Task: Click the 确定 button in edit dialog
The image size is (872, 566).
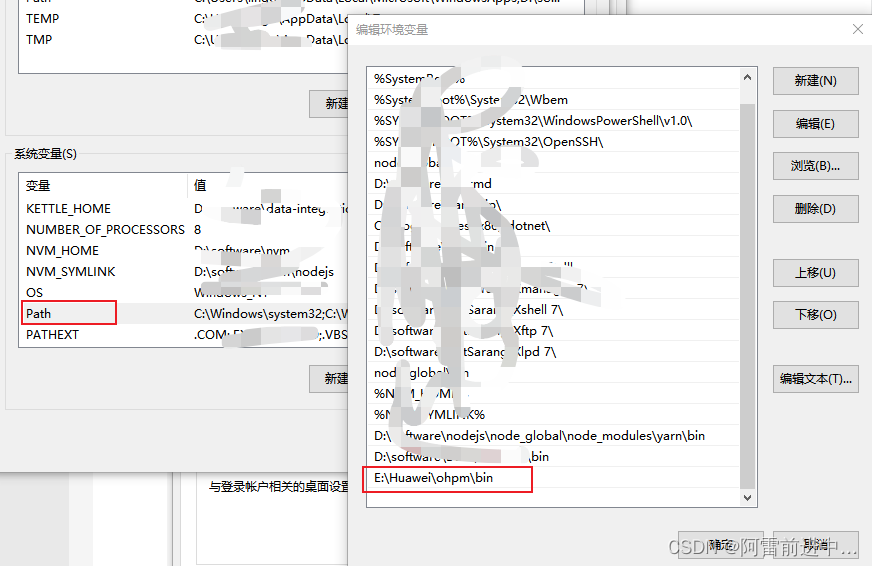Action: pyautogui.click(x=720, y=545)
